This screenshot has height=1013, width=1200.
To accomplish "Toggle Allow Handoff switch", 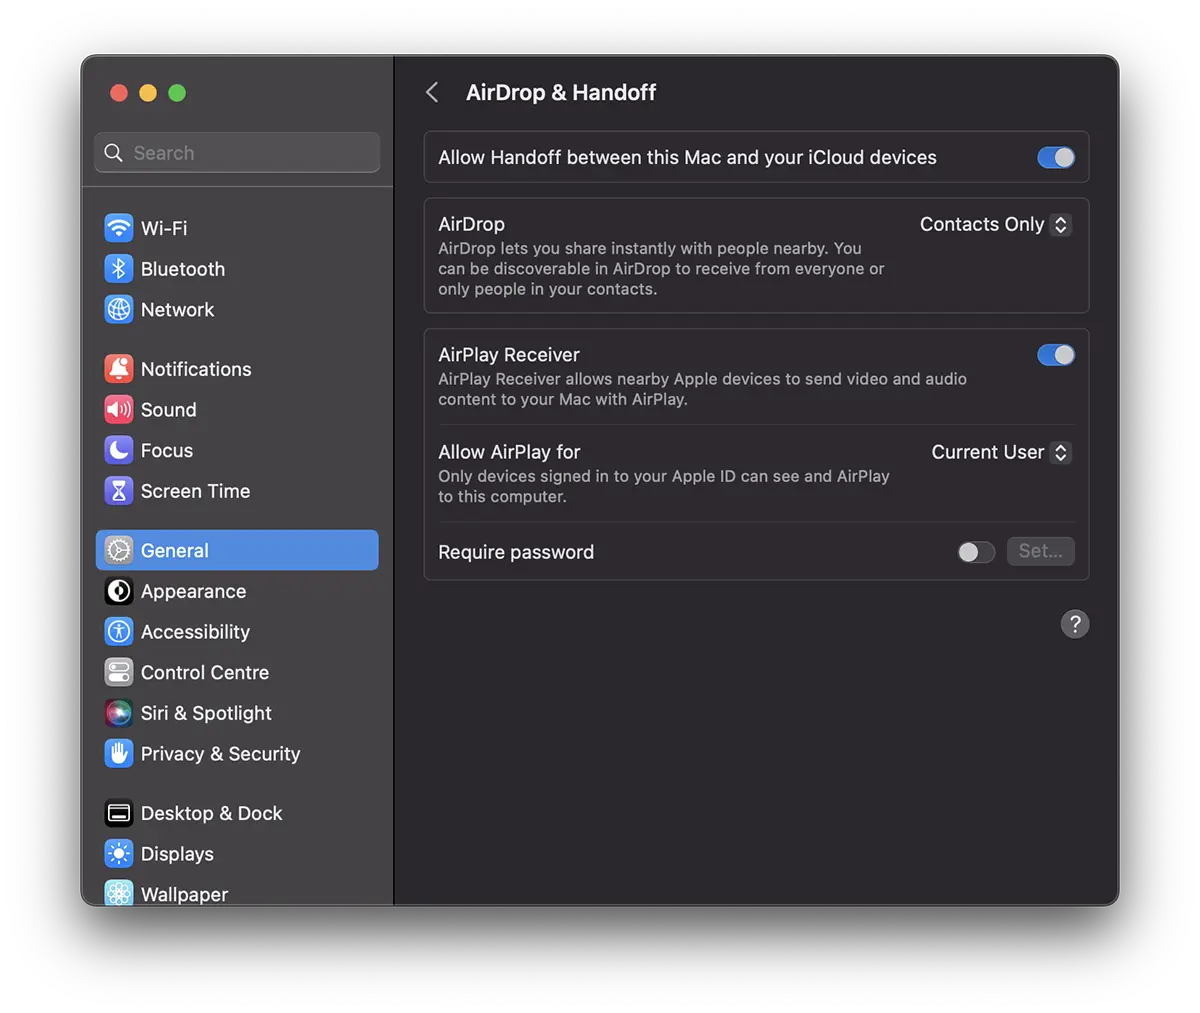I will [1056, 157].
